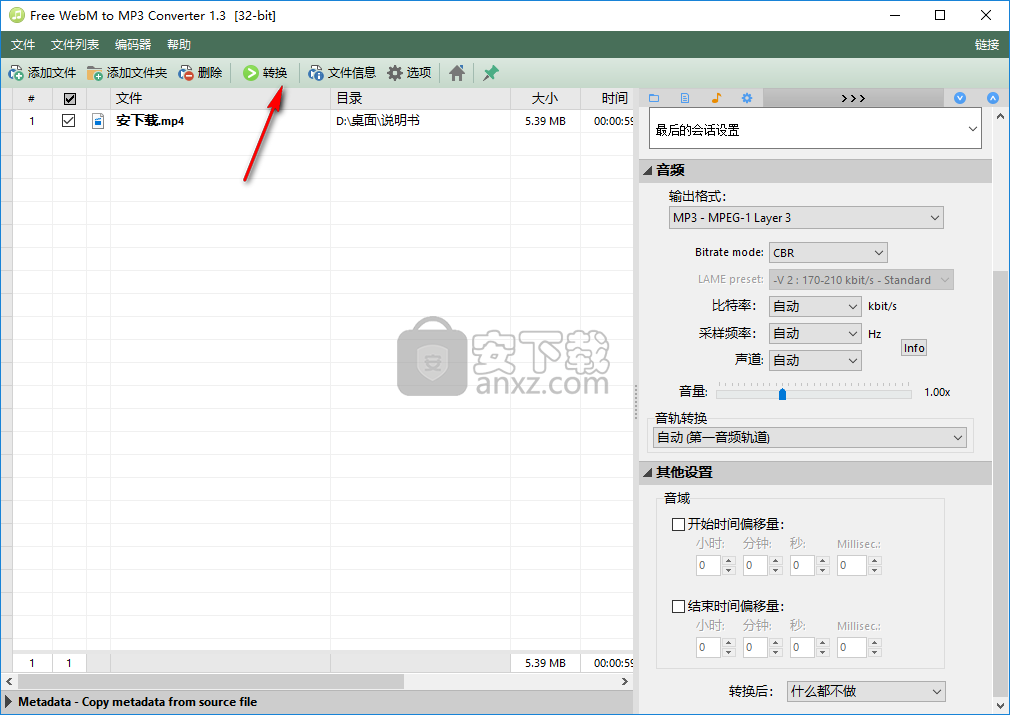Open the Bitrate mode CBR dropdown
Viewport: 1010px width, 715px height.
pyautogui.click(x=828, y=253)
